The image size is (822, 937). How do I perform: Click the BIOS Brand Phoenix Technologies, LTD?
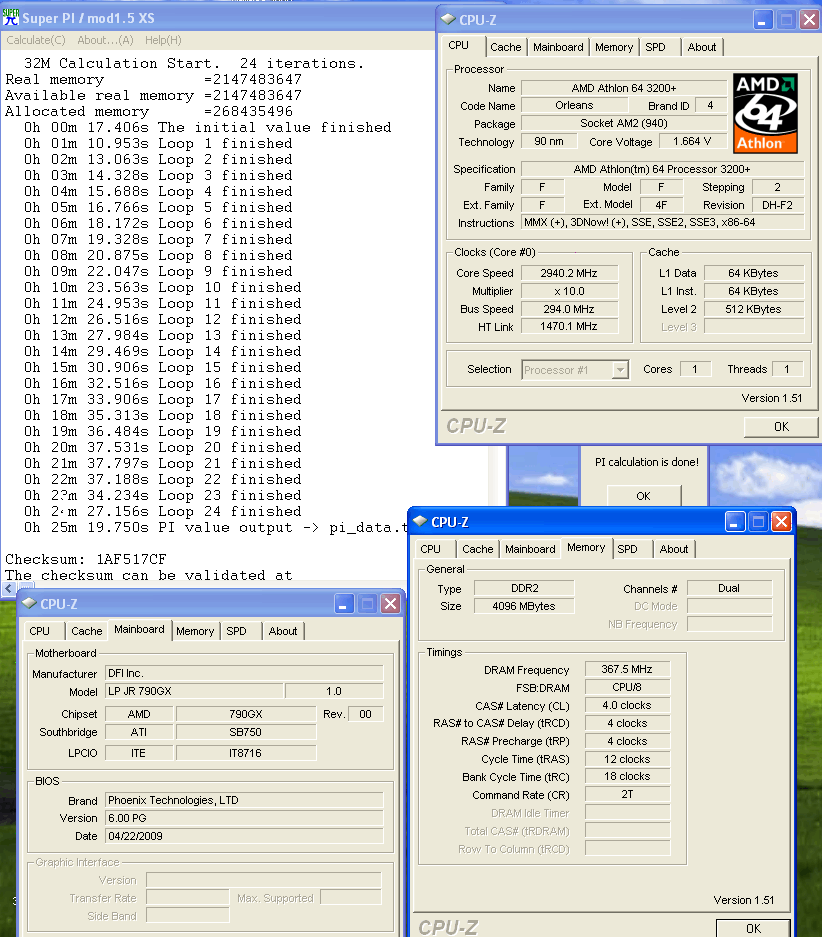[x=244, y=800]
